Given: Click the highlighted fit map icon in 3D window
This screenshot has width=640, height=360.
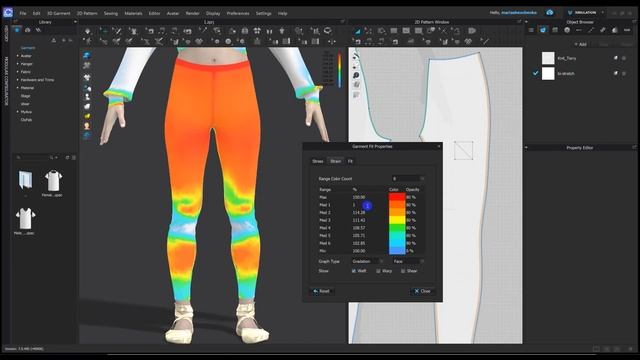Looking at the screenshot, I should [87, 136].
